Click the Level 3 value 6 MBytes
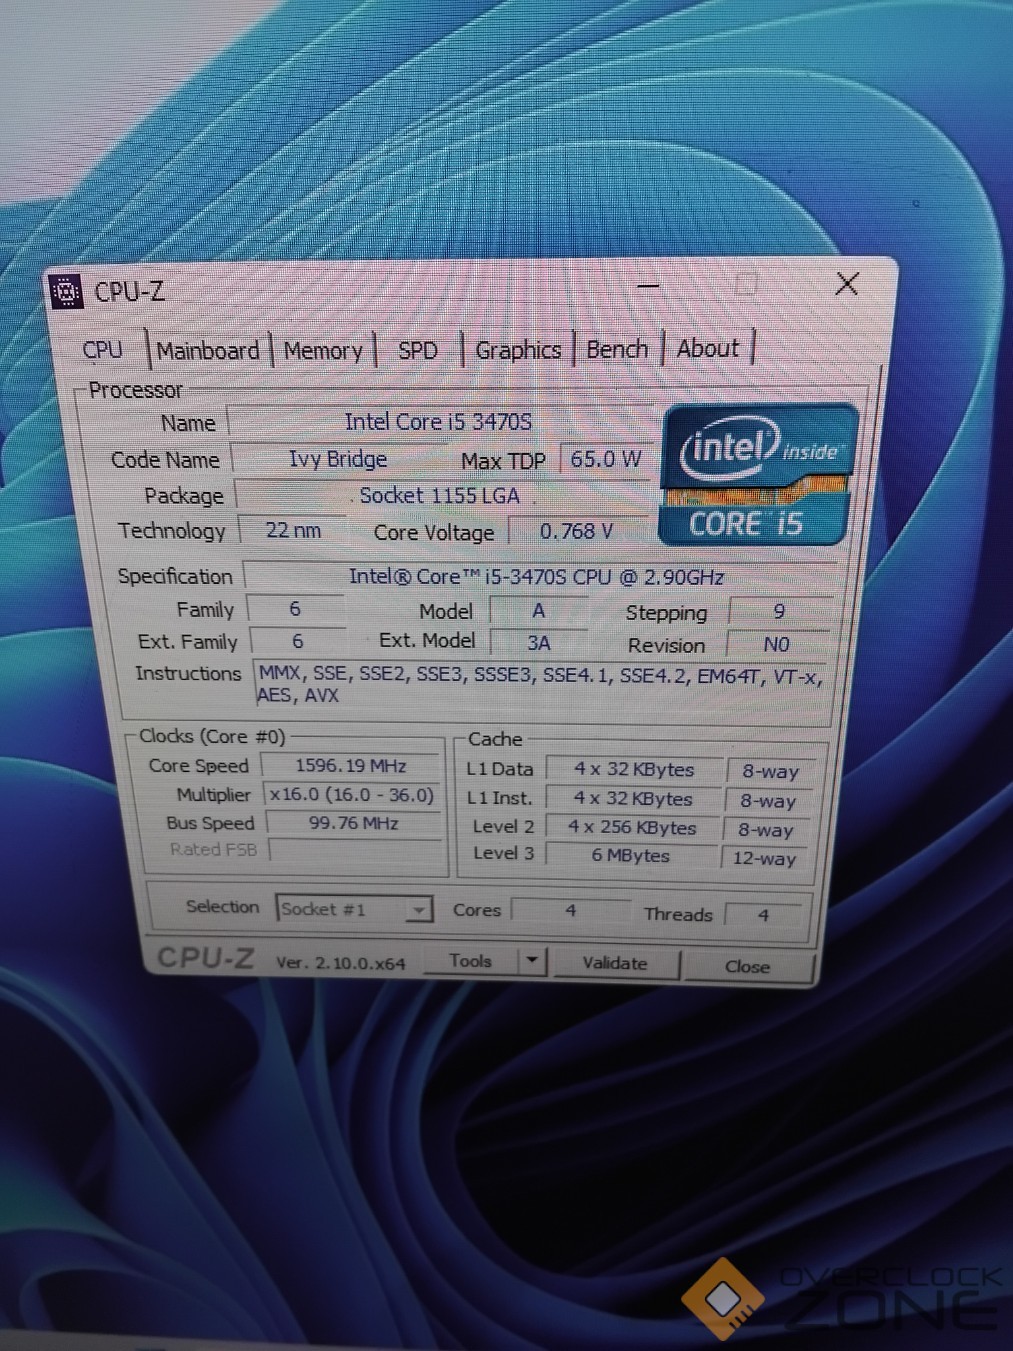Image resolution: width=1013 pixels, height=1351 pixels. [631, 856]
